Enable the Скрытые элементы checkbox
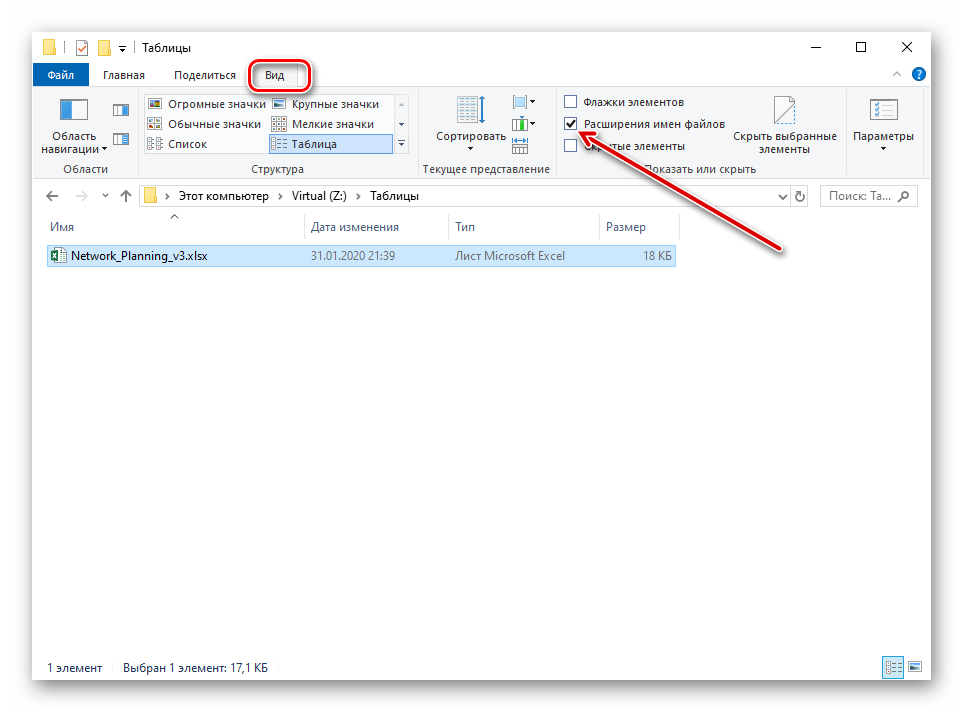The image size is (963, 712). click(571, 146)
